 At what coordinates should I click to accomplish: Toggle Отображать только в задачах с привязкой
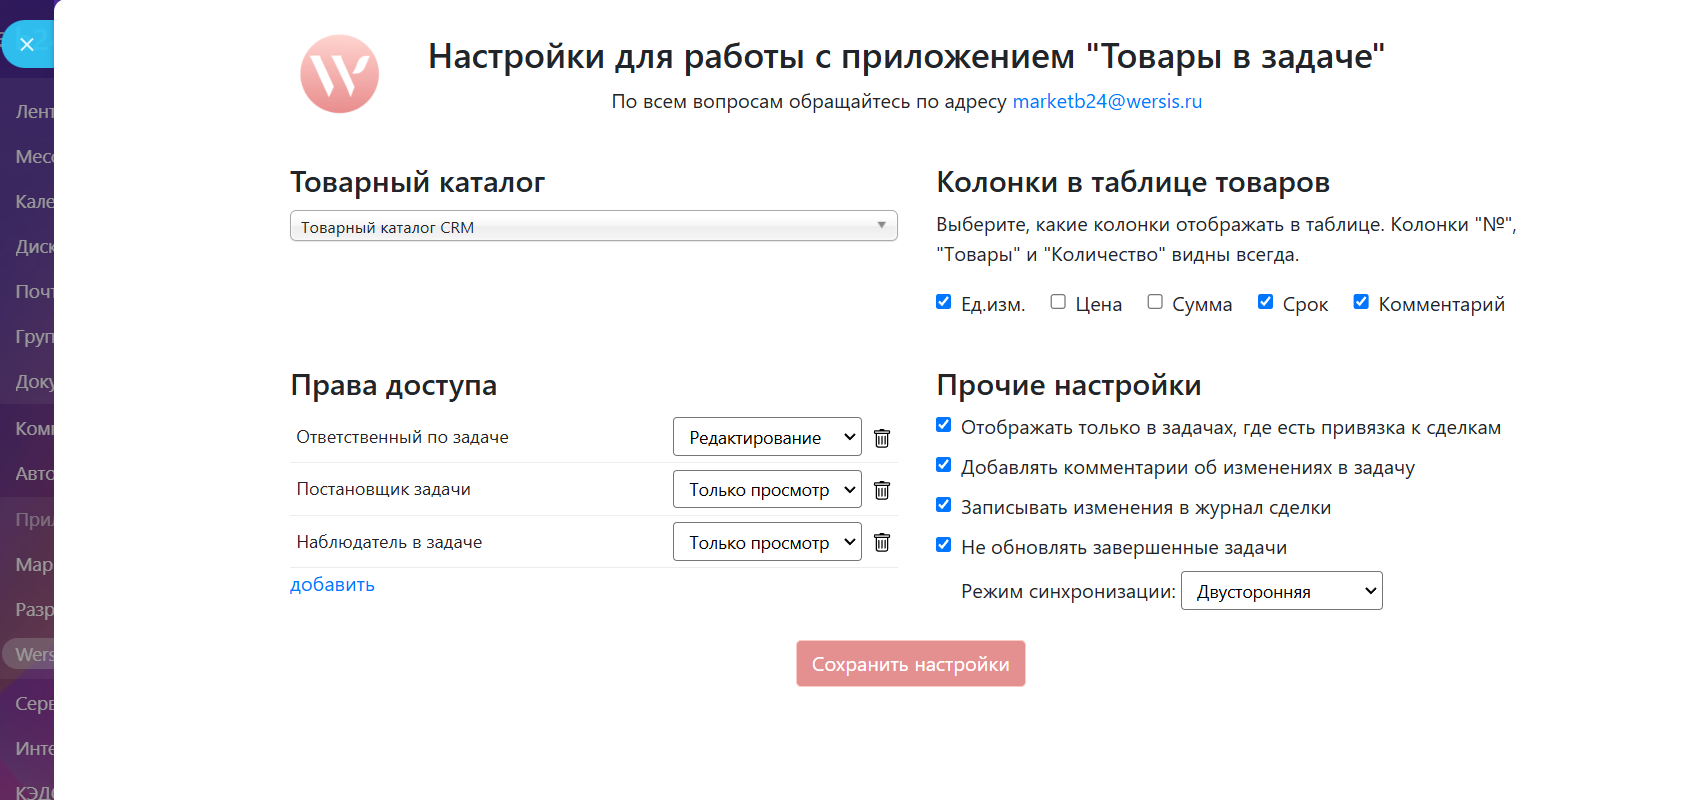coord(943,425)
